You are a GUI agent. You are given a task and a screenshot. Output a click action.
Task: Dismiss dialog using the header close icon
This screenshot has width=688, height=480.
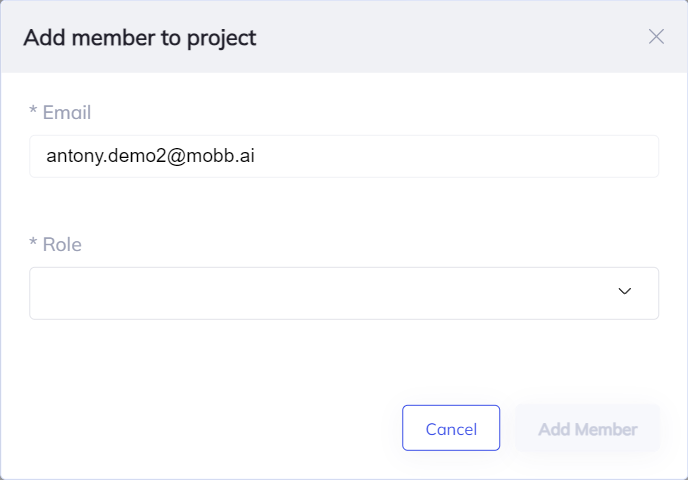(x=656, y=37)
